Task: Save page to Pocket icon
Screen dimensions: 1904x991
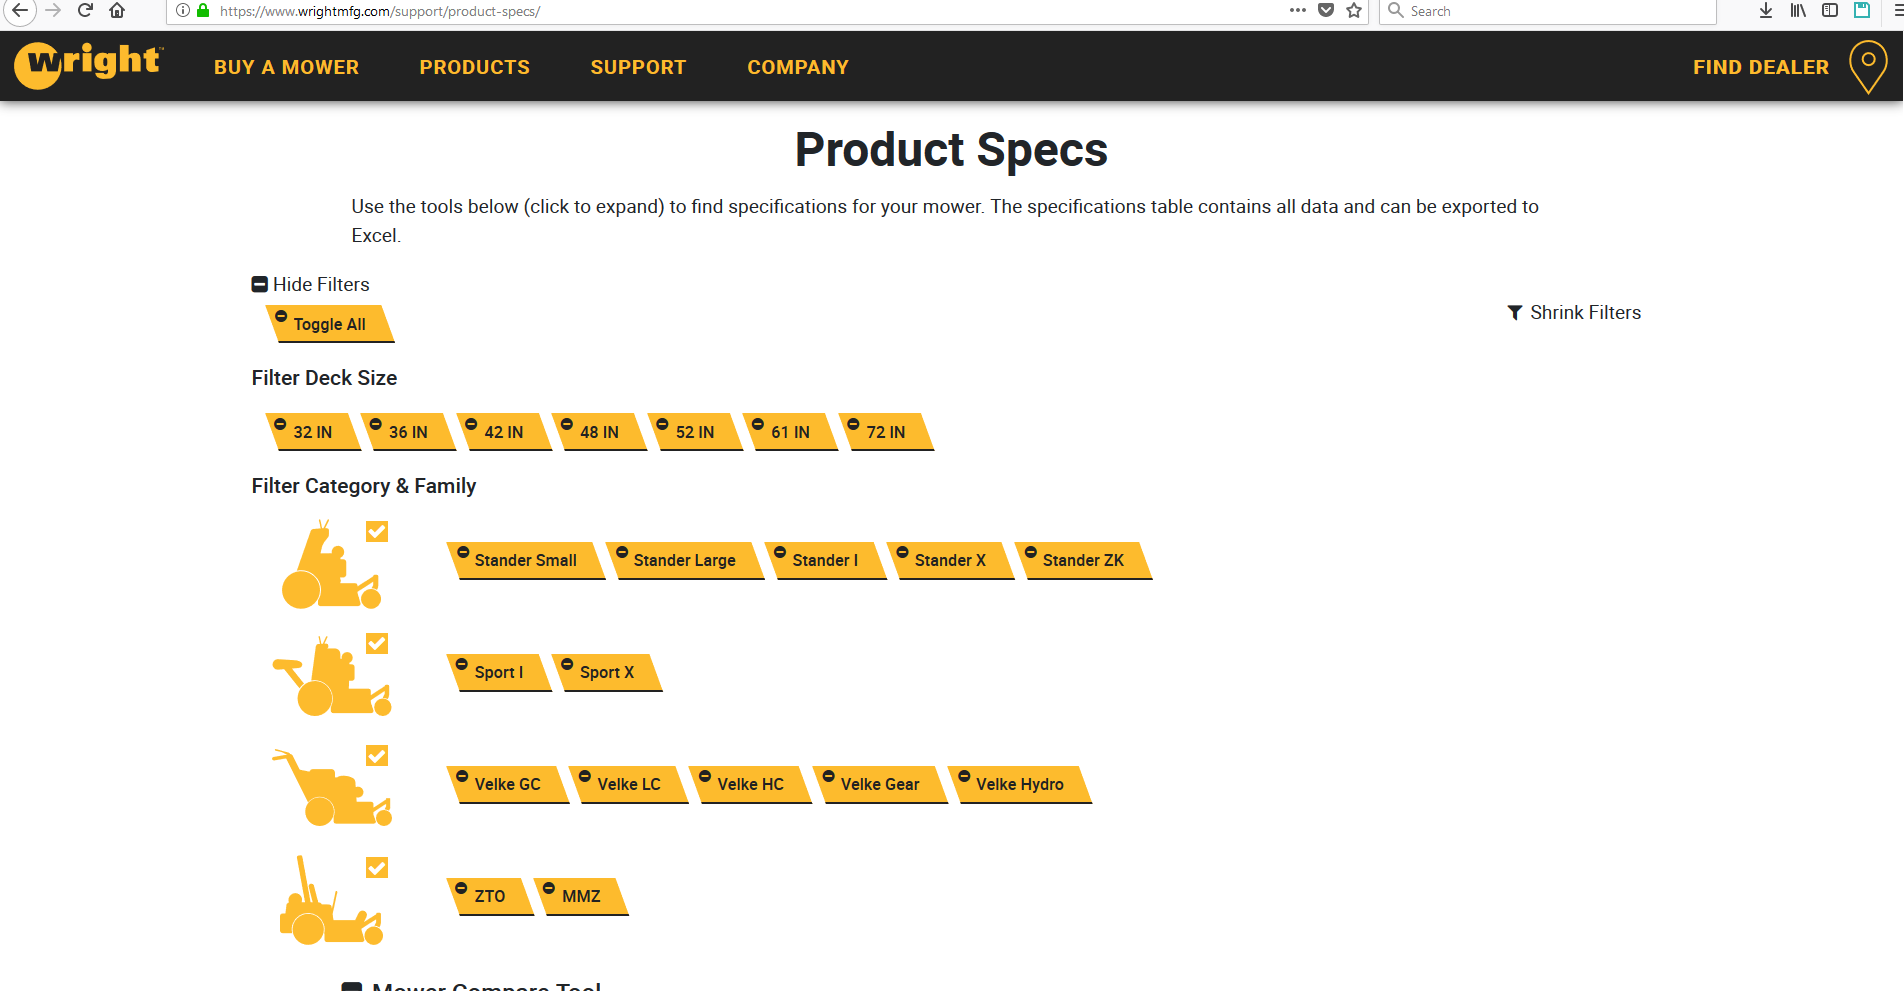Action: tap(1326, 10)
